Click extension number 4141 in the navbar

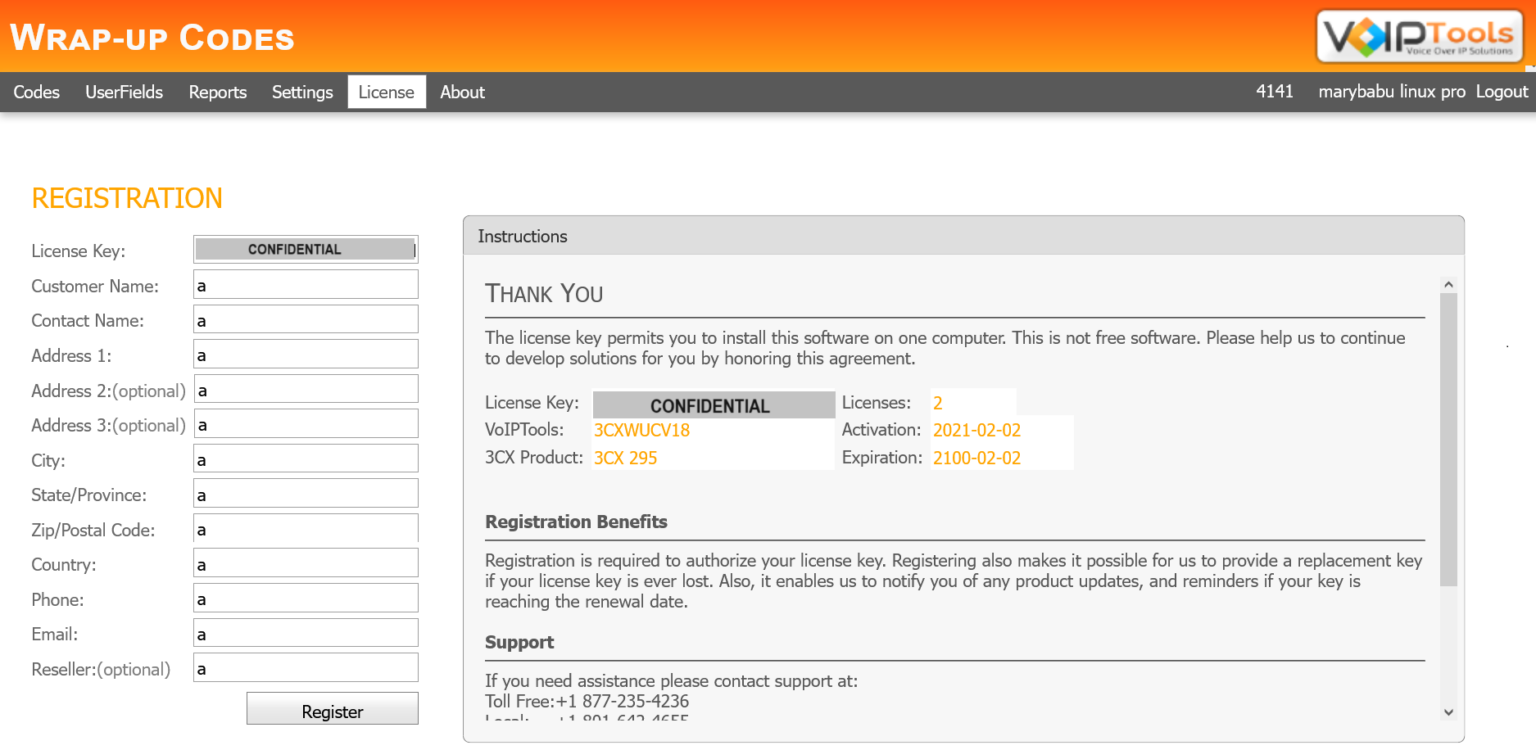point(1274,91)
